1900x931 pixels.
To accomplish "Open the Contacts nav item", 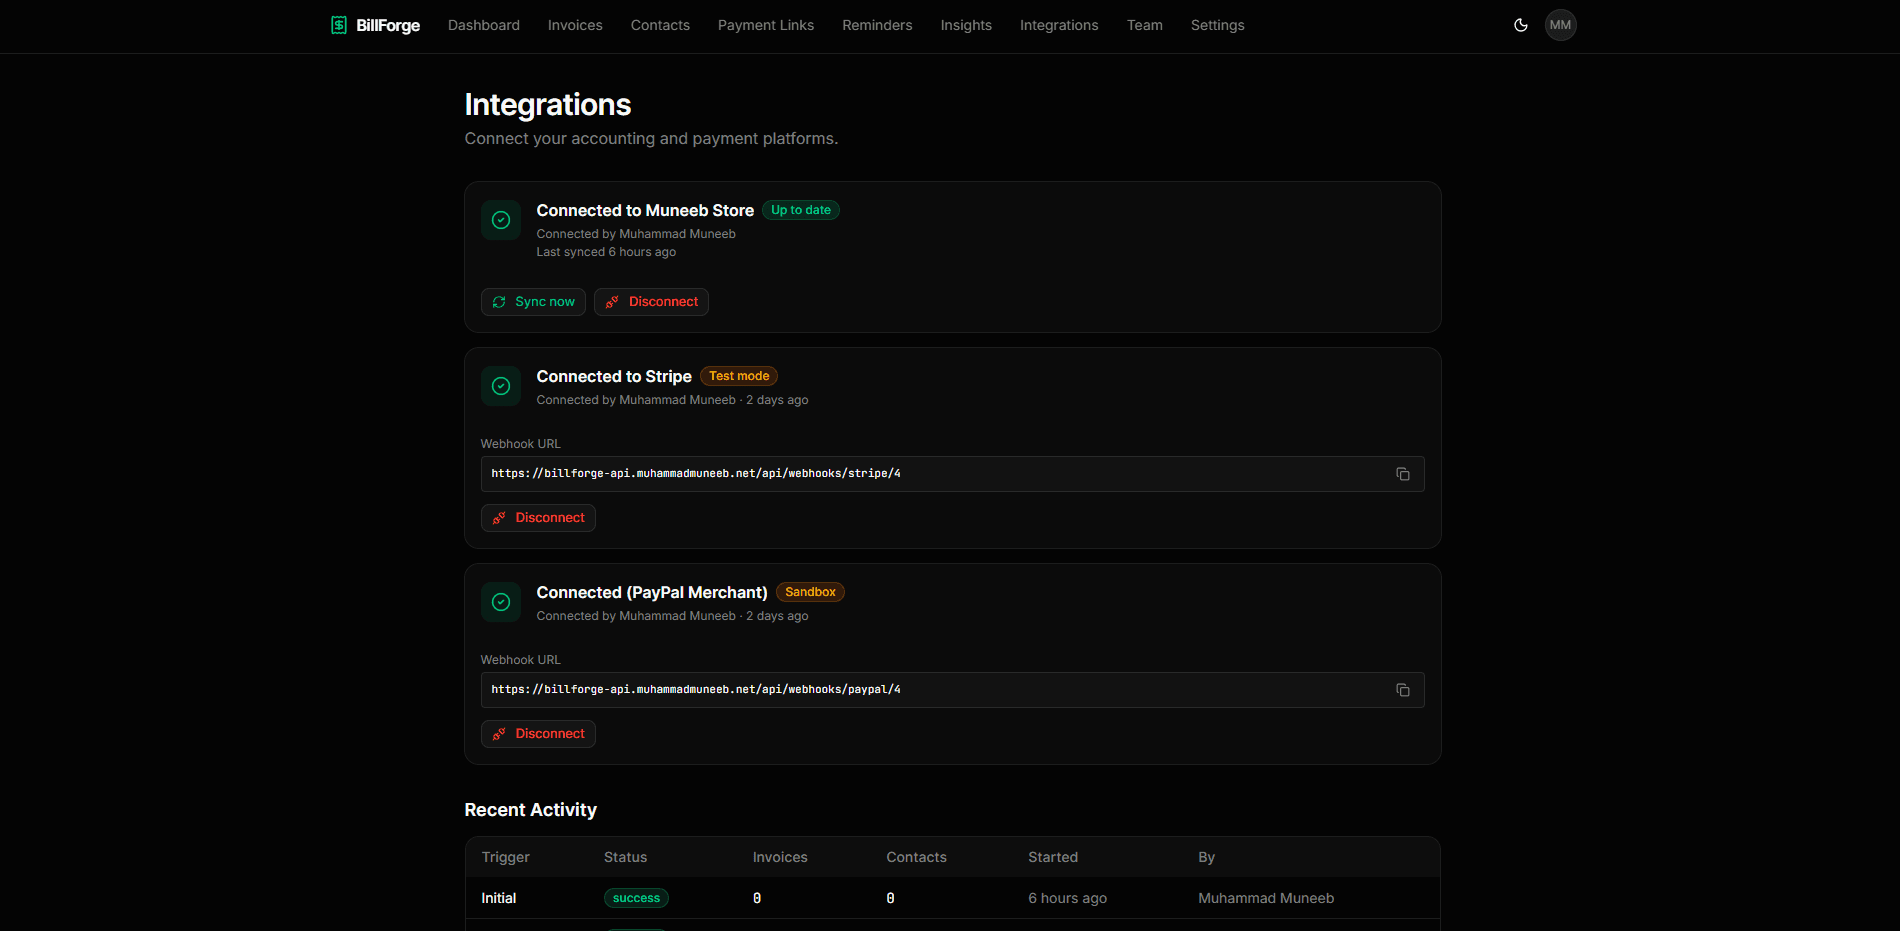I will point(660,25).
